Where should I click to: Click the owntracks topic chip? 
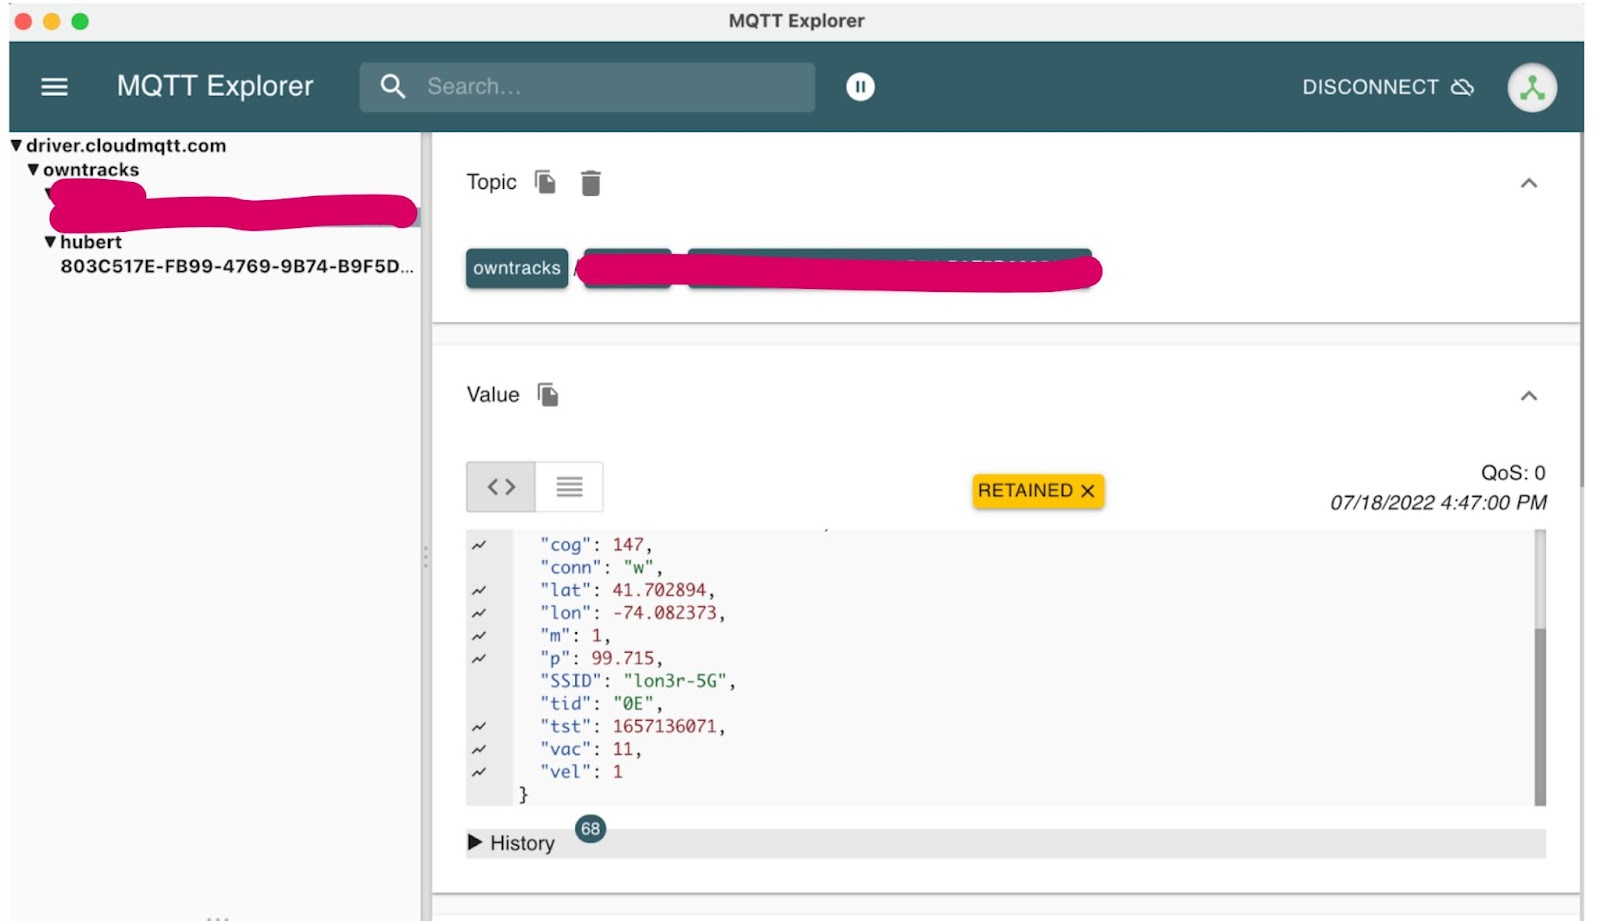point(517,268)
